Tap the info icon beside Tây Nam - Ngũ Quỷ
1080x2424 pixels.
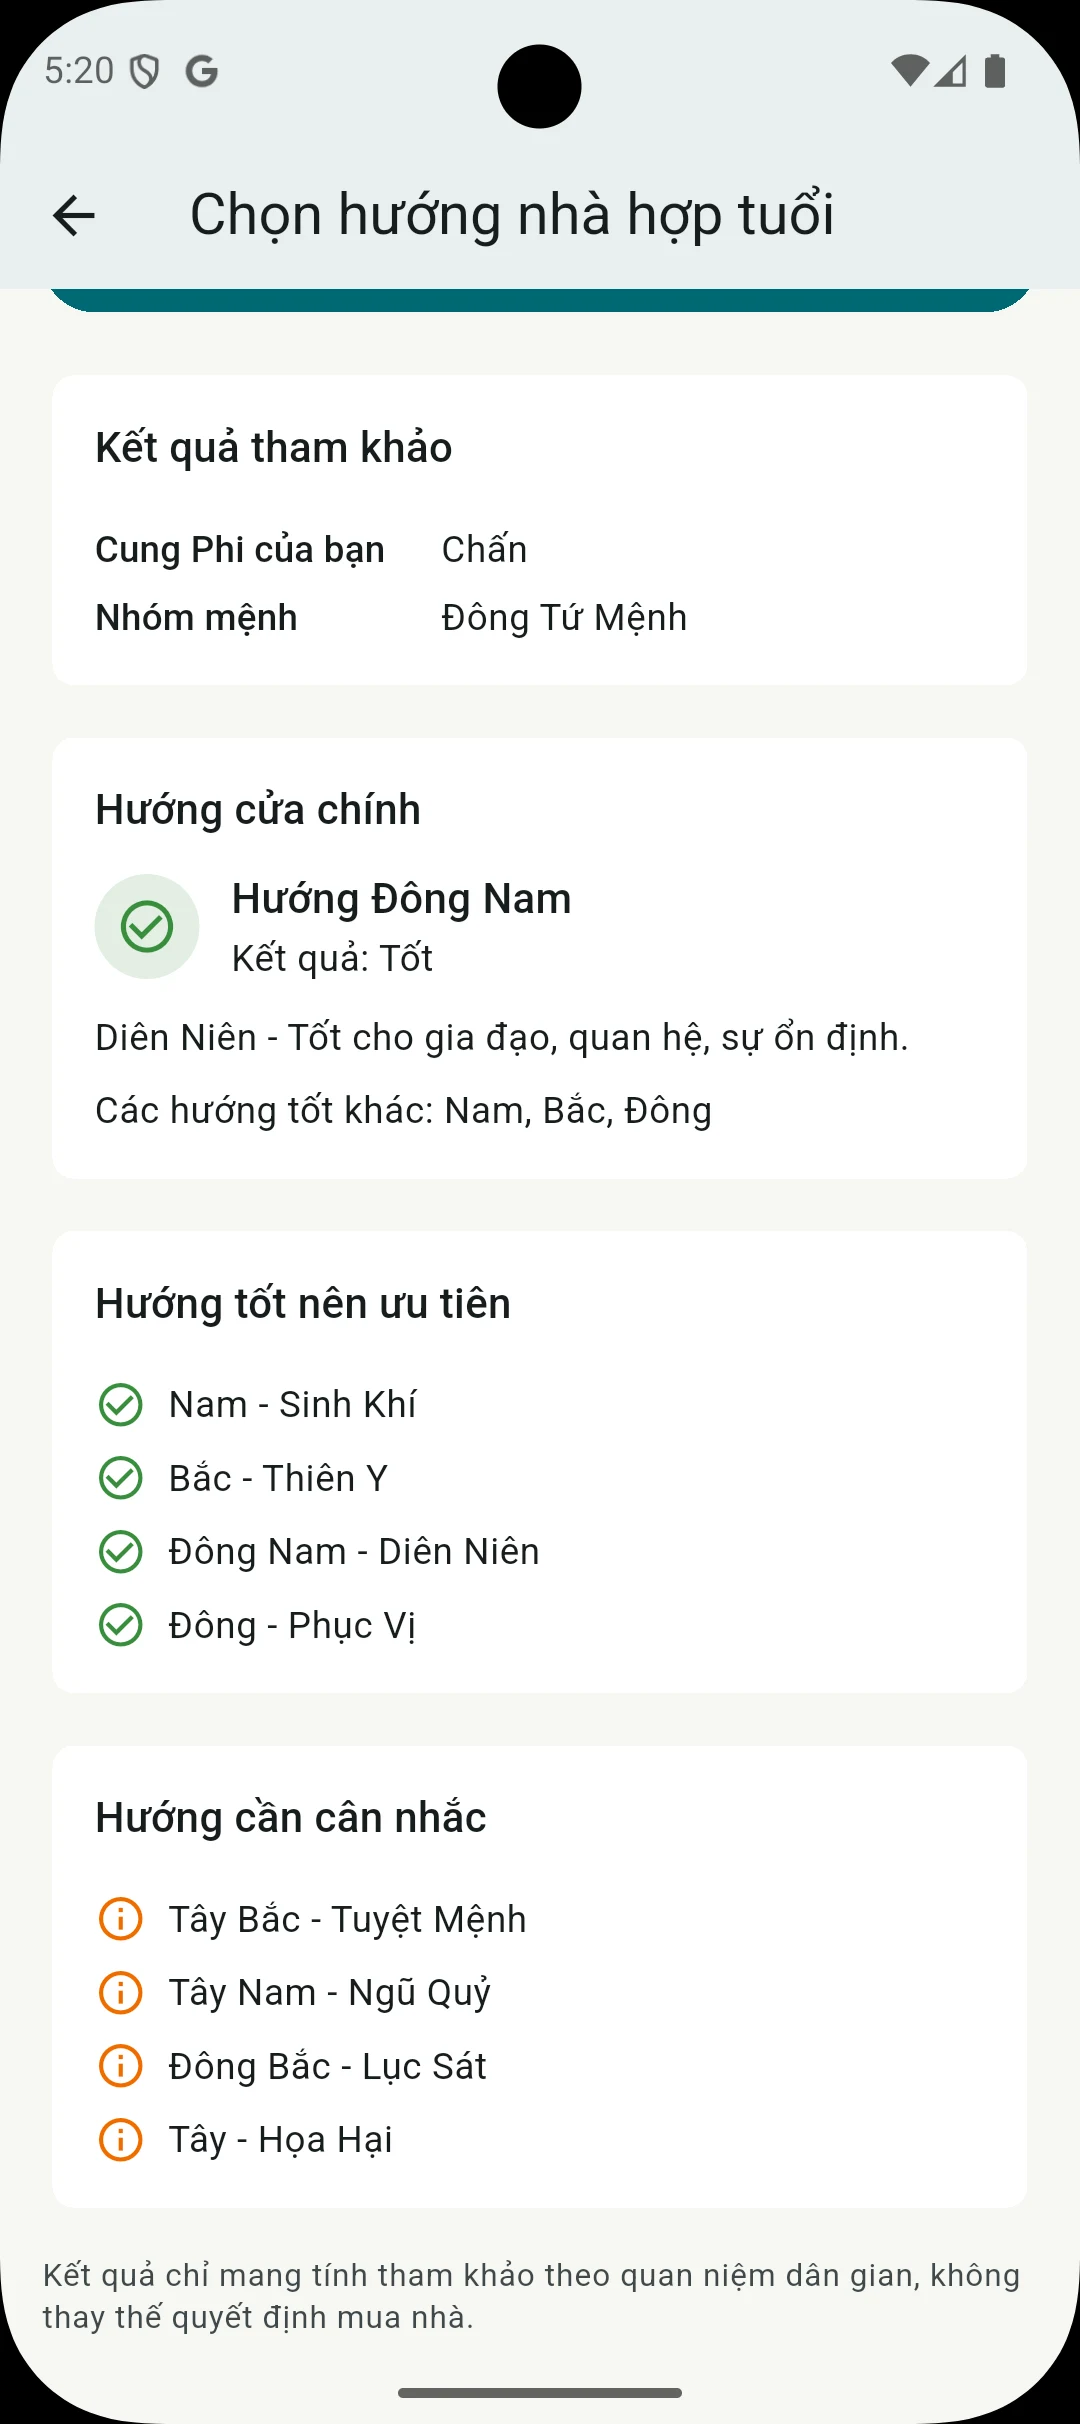click(x=121, y=1992)
